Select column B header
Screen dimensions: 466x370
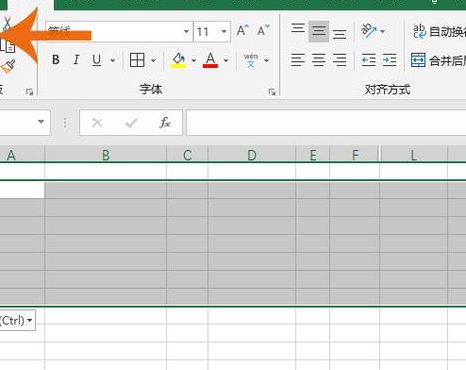[106, 155]
